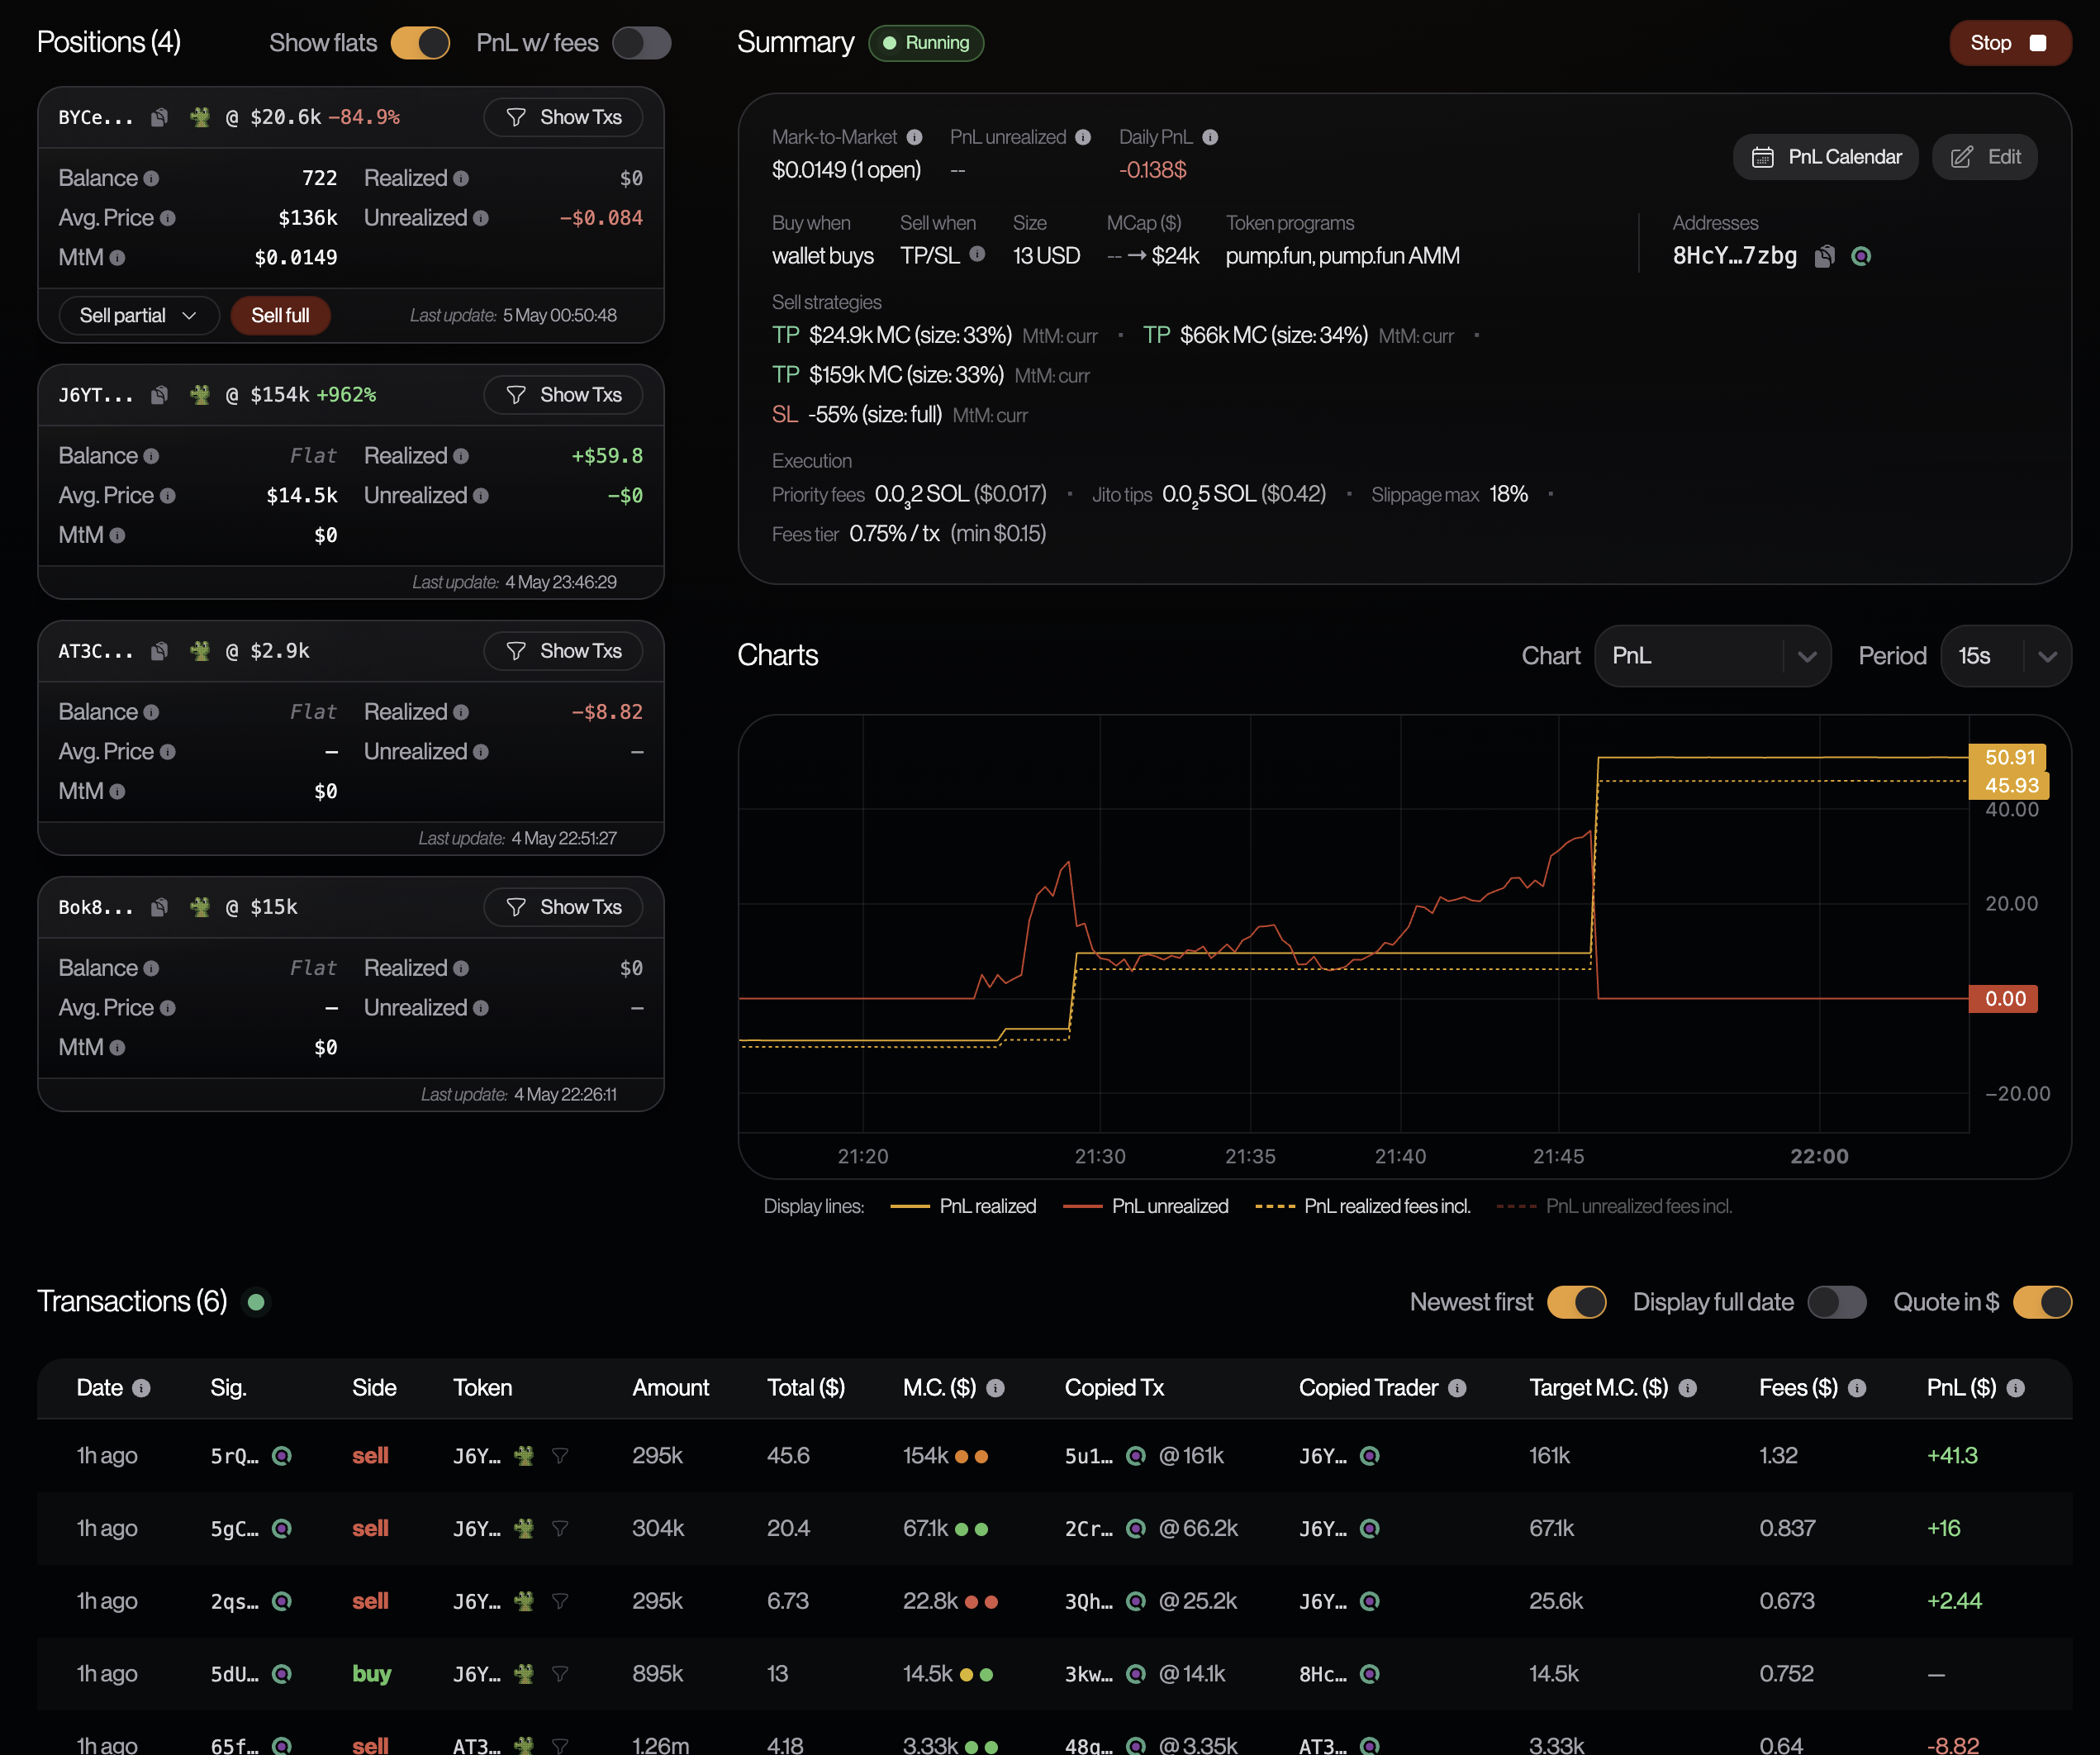
Task: Click the Side column header
Action: point(374,1388)
